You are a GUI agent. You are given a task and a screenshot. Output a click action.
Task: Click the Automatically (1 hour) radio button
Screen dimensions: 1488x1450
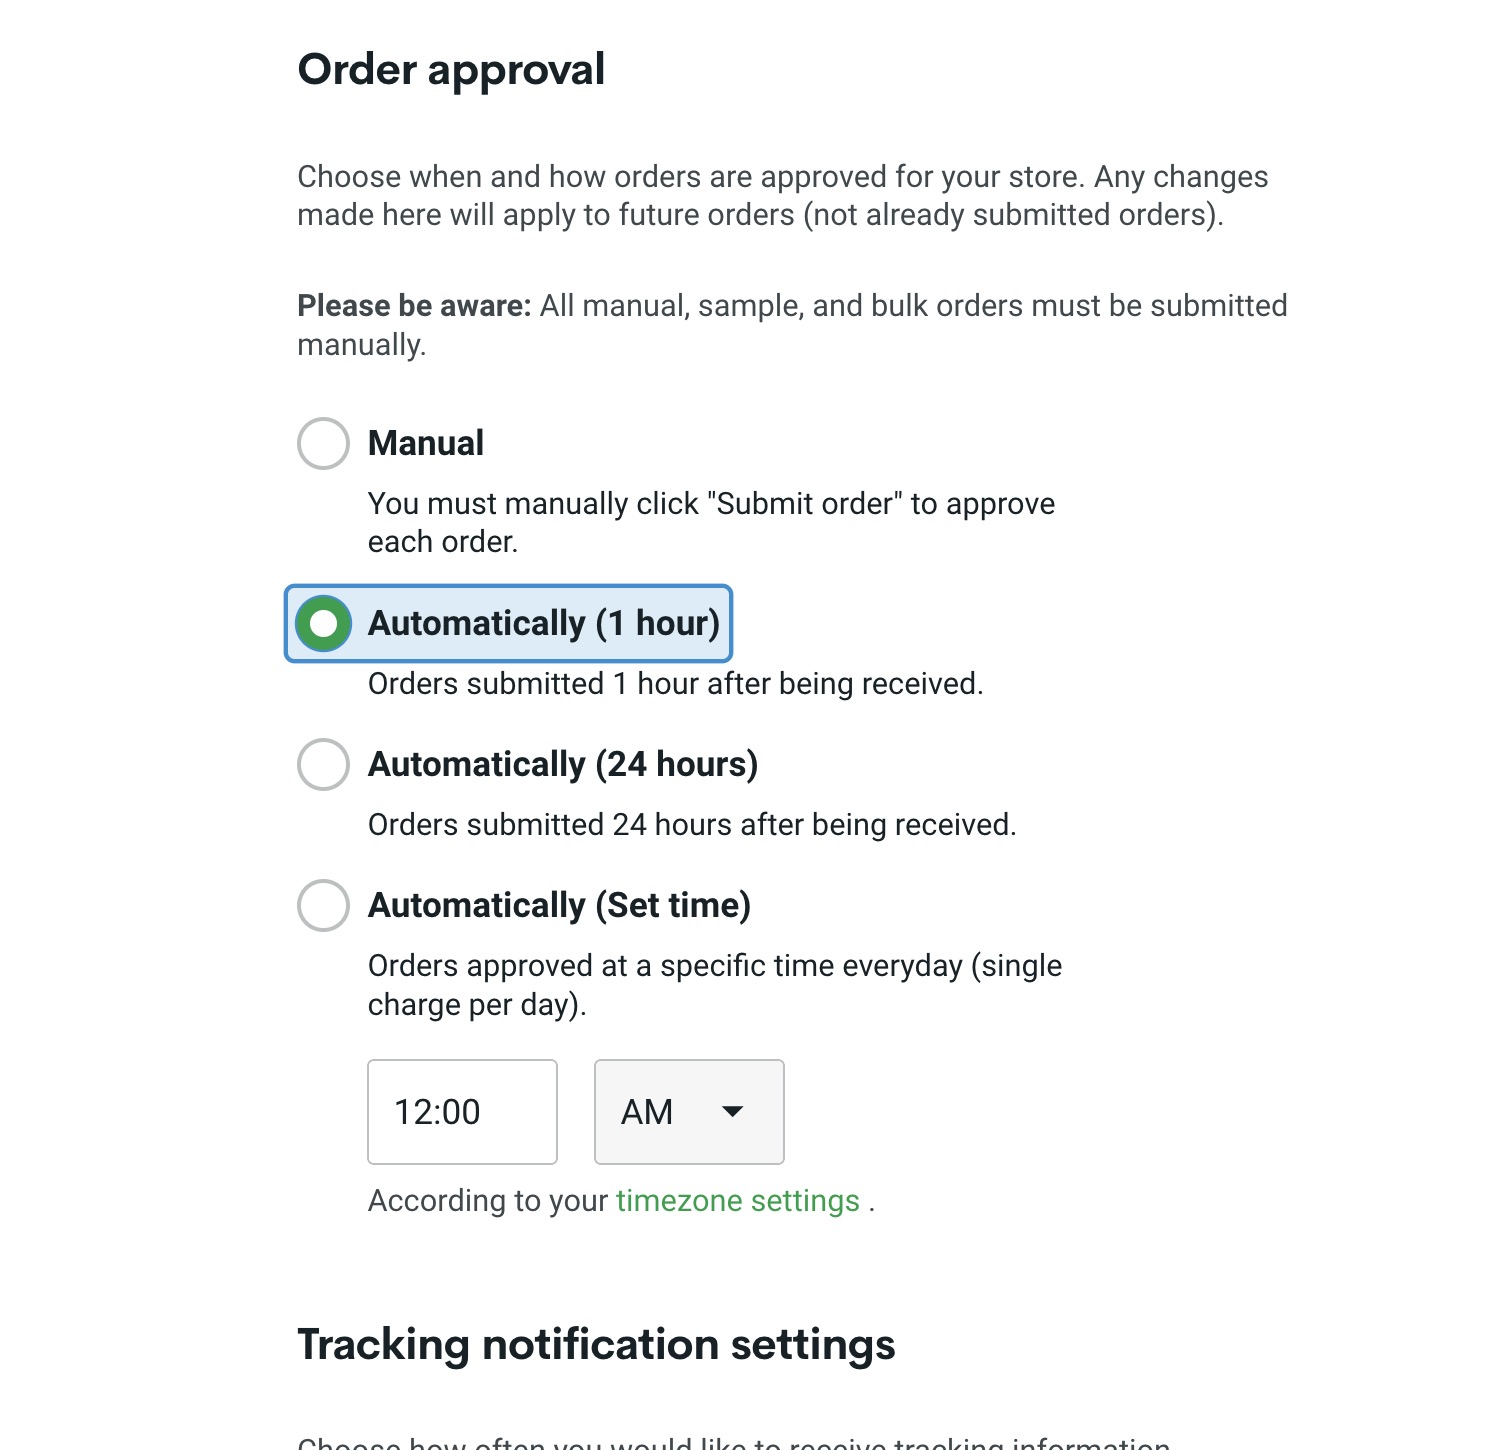tap(322, 623)
